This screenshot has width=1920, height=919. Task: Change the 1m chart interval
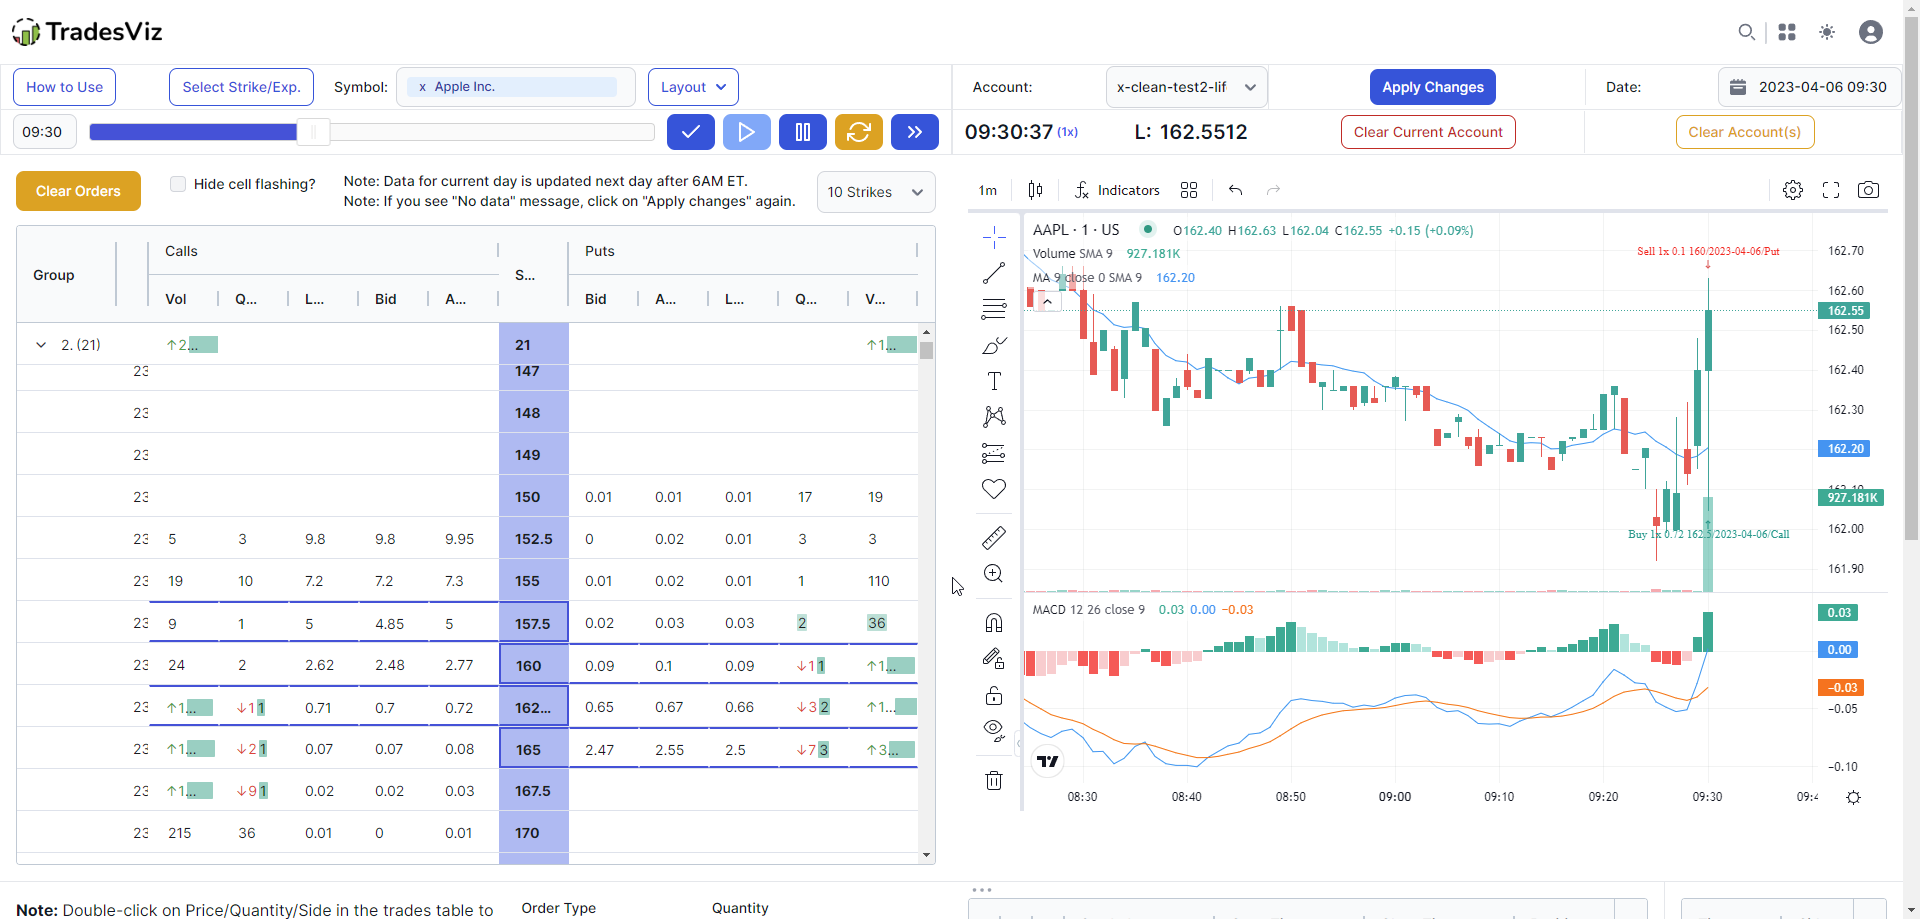pos(988,190)
